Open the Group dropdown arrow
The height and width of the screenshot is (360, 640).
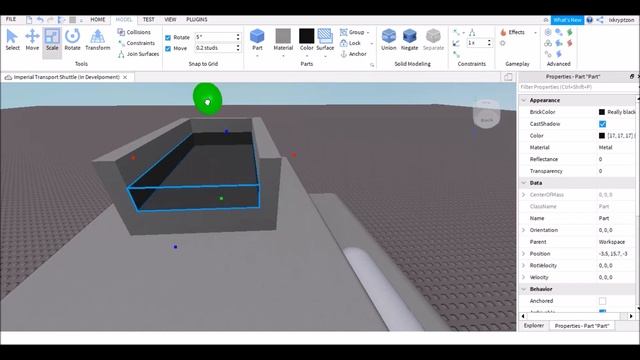pyautogui.click(x=368, y=32)
